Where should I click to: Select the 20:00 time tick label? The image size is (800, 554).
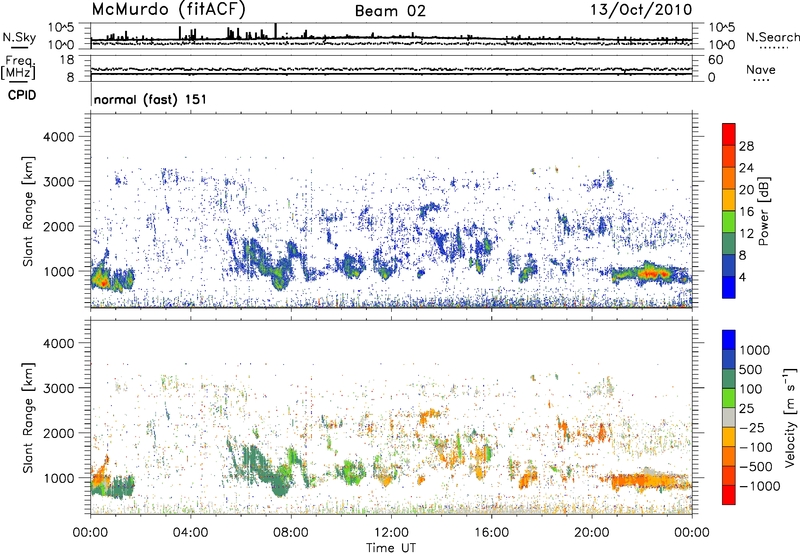coord(591,533)
